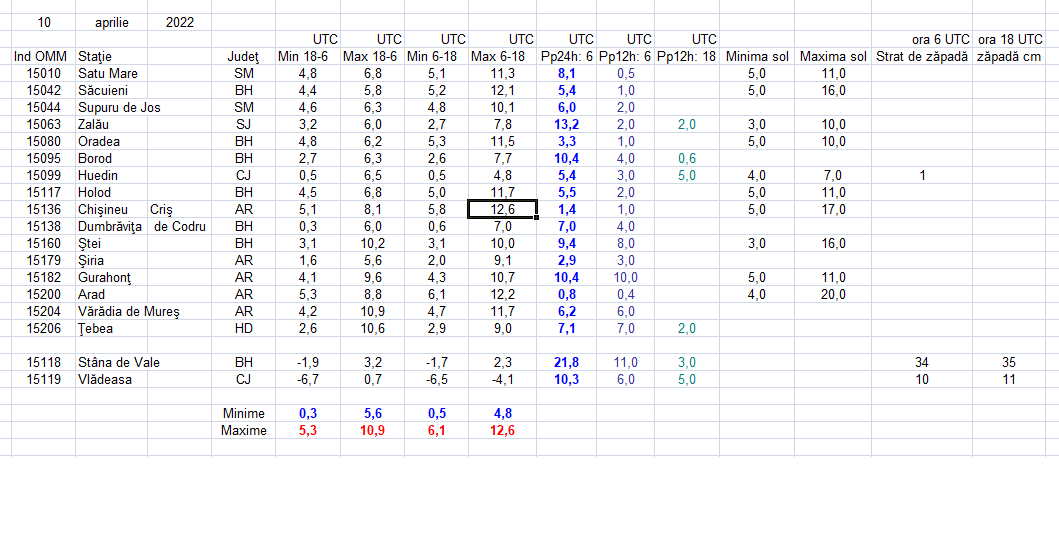1059x540 pixels.
Task: Select index cell 15099
Action: (x=44, y=176)
